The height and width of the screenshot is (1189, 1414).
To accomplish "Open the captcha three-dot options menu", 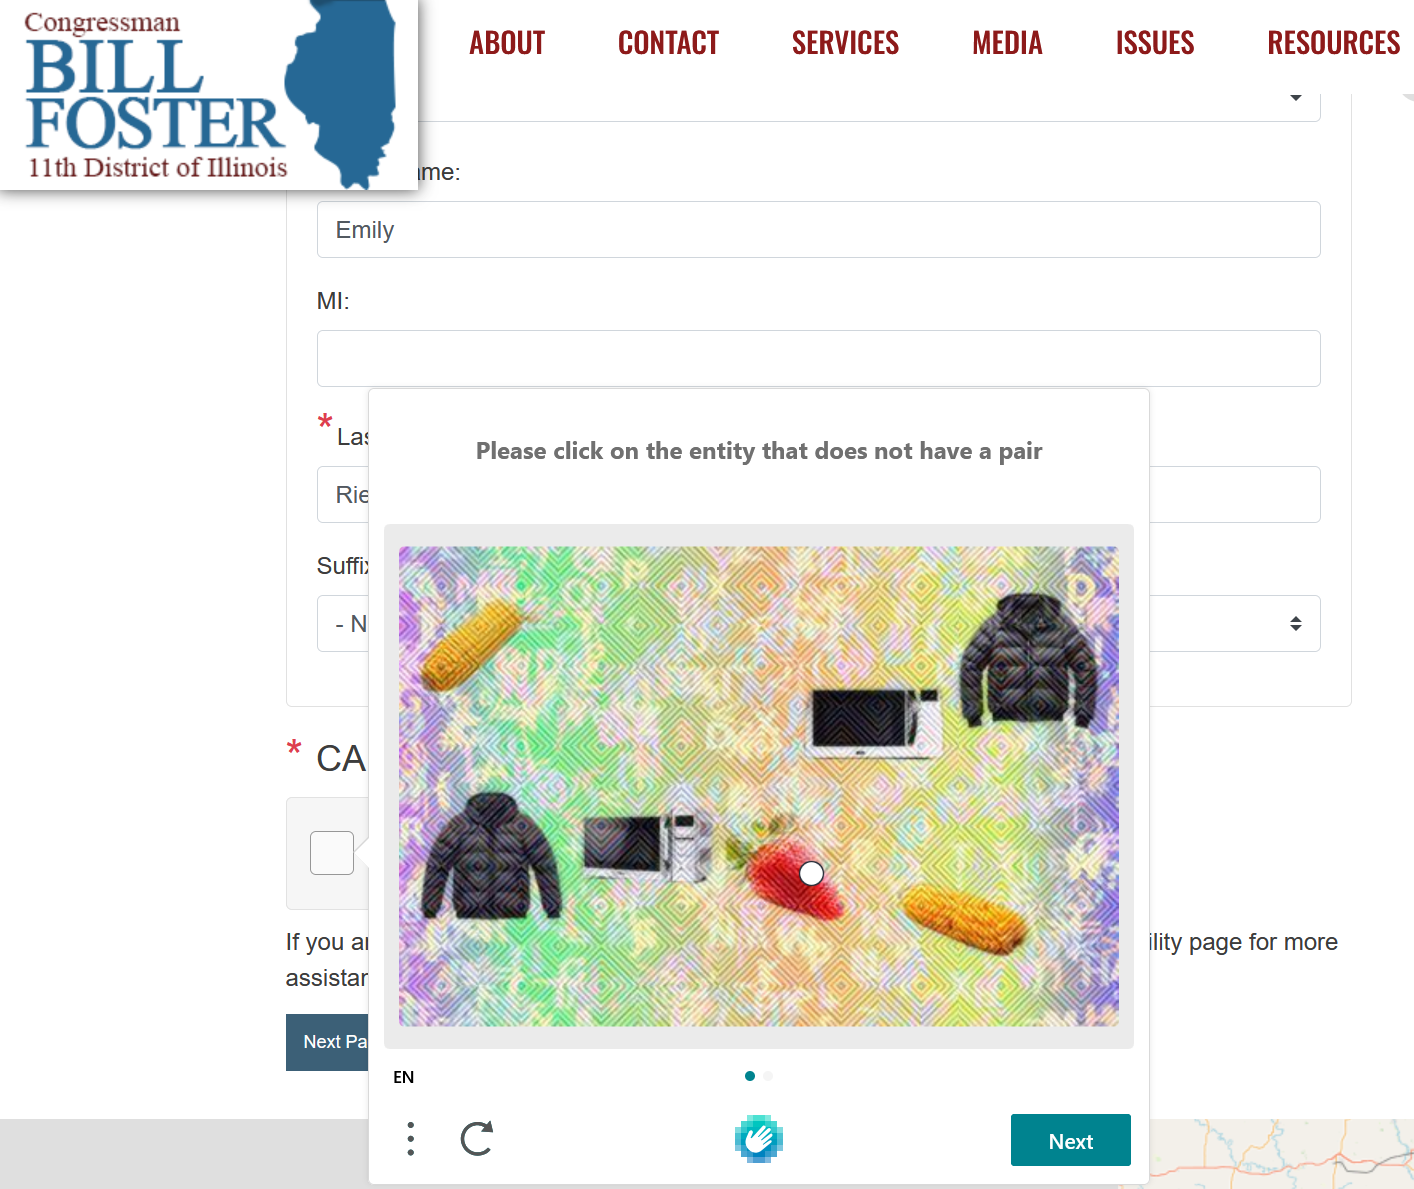I will pos(411,1139).
